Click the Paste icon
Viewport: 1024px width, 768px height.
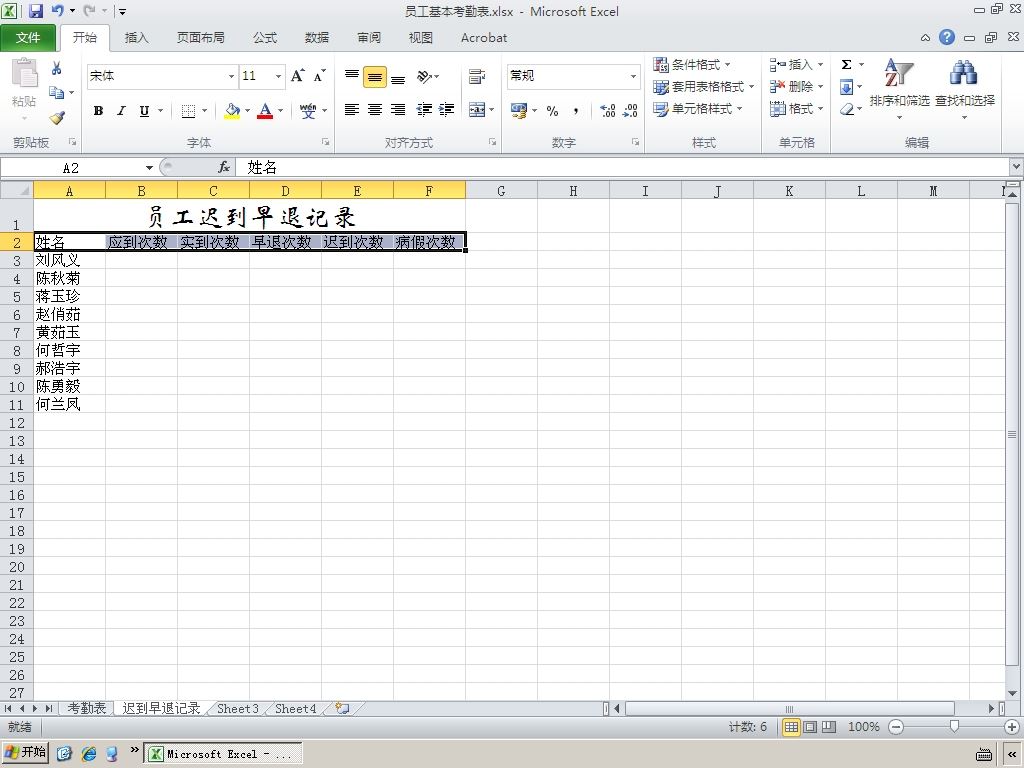coord(24,73)
